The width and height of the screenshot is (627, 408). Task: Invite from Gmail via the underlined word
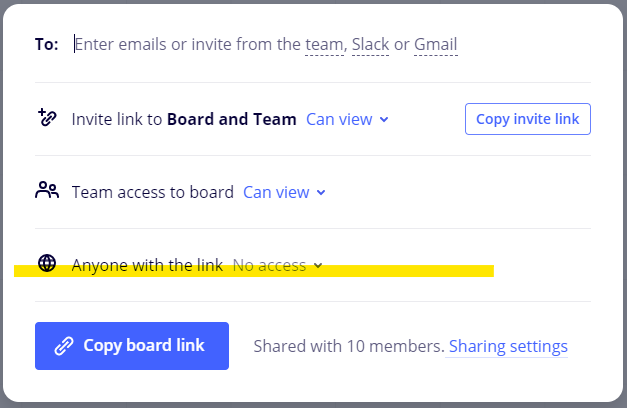pos(435,45)
